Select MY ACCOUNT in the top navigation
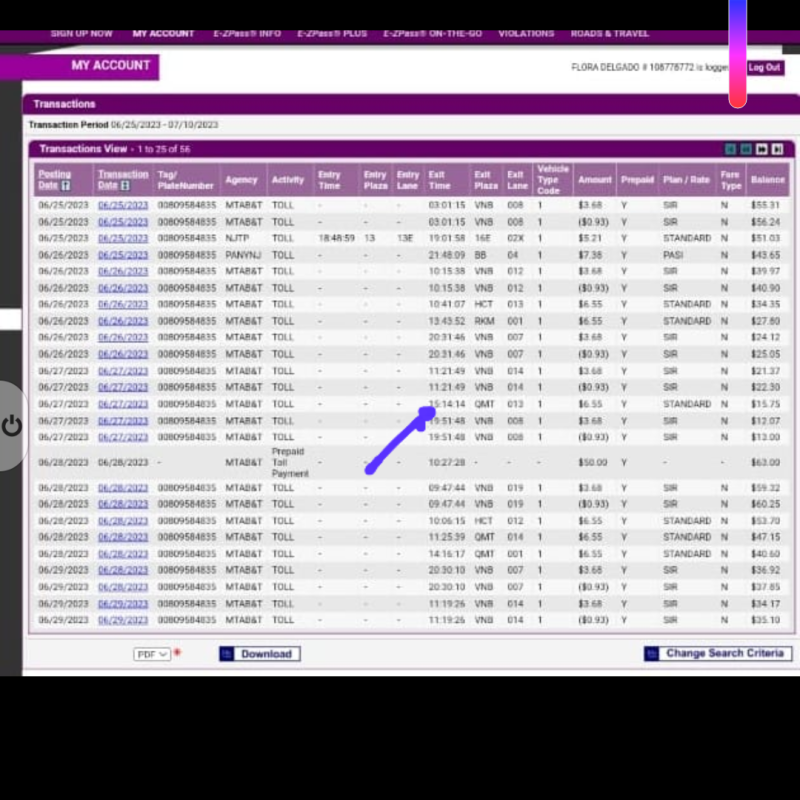The image size is (800, 800). coord(163,34)
